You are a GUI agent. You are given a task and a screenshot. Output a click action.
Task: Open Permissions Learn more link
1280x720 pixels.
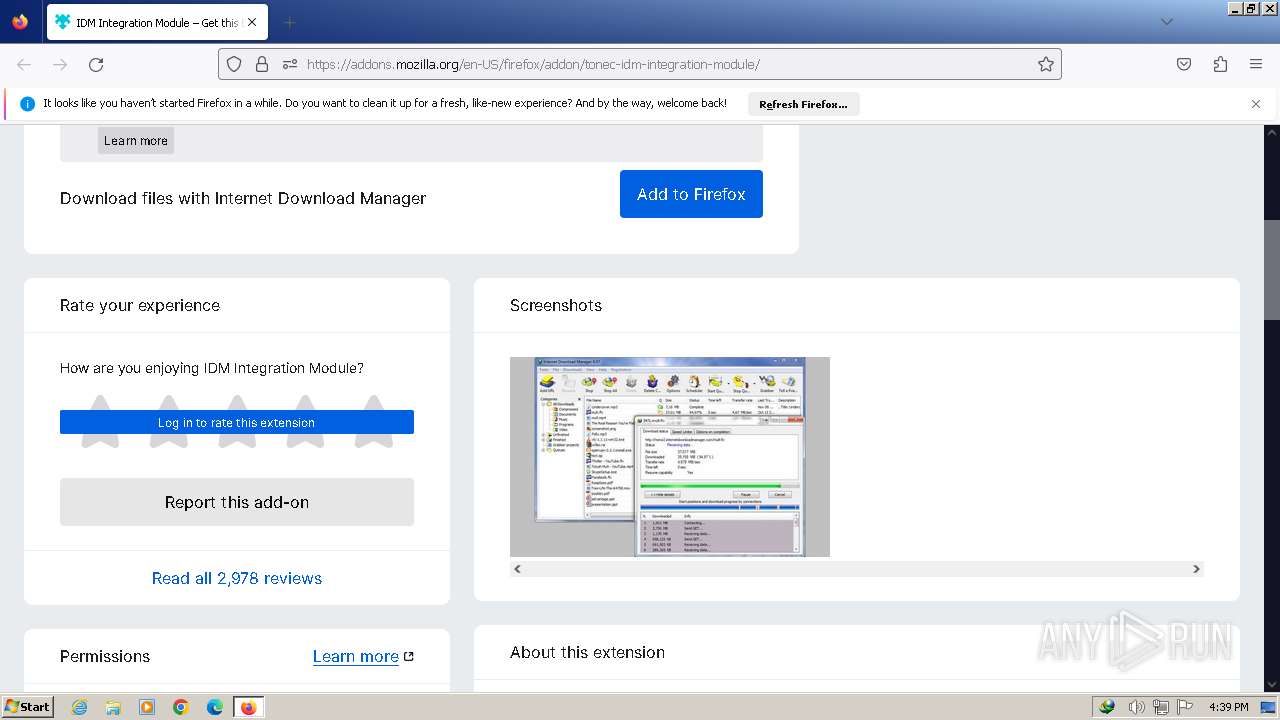363,656
